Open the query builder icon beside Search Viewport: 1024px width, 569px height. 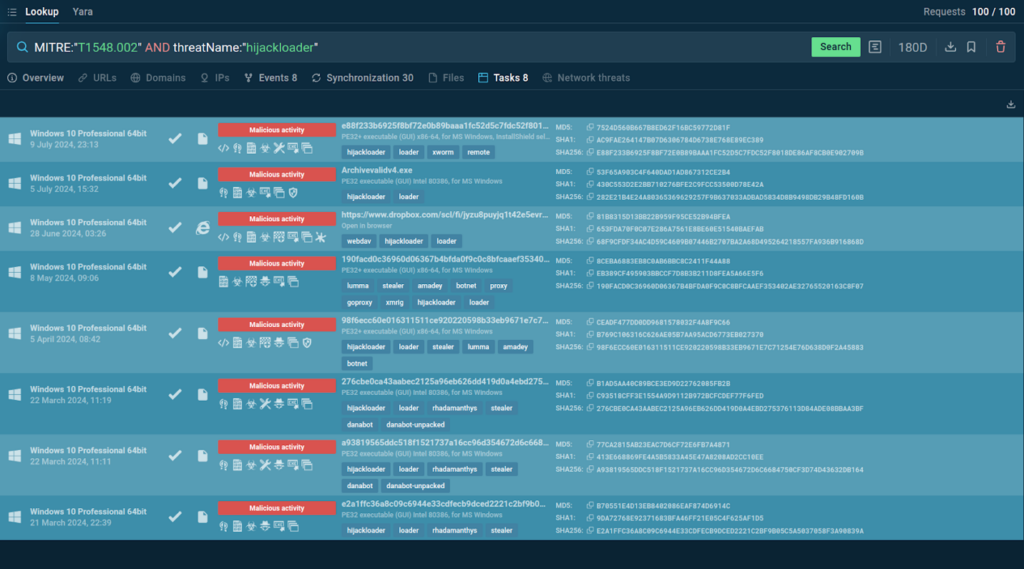[x=875, y=47]
